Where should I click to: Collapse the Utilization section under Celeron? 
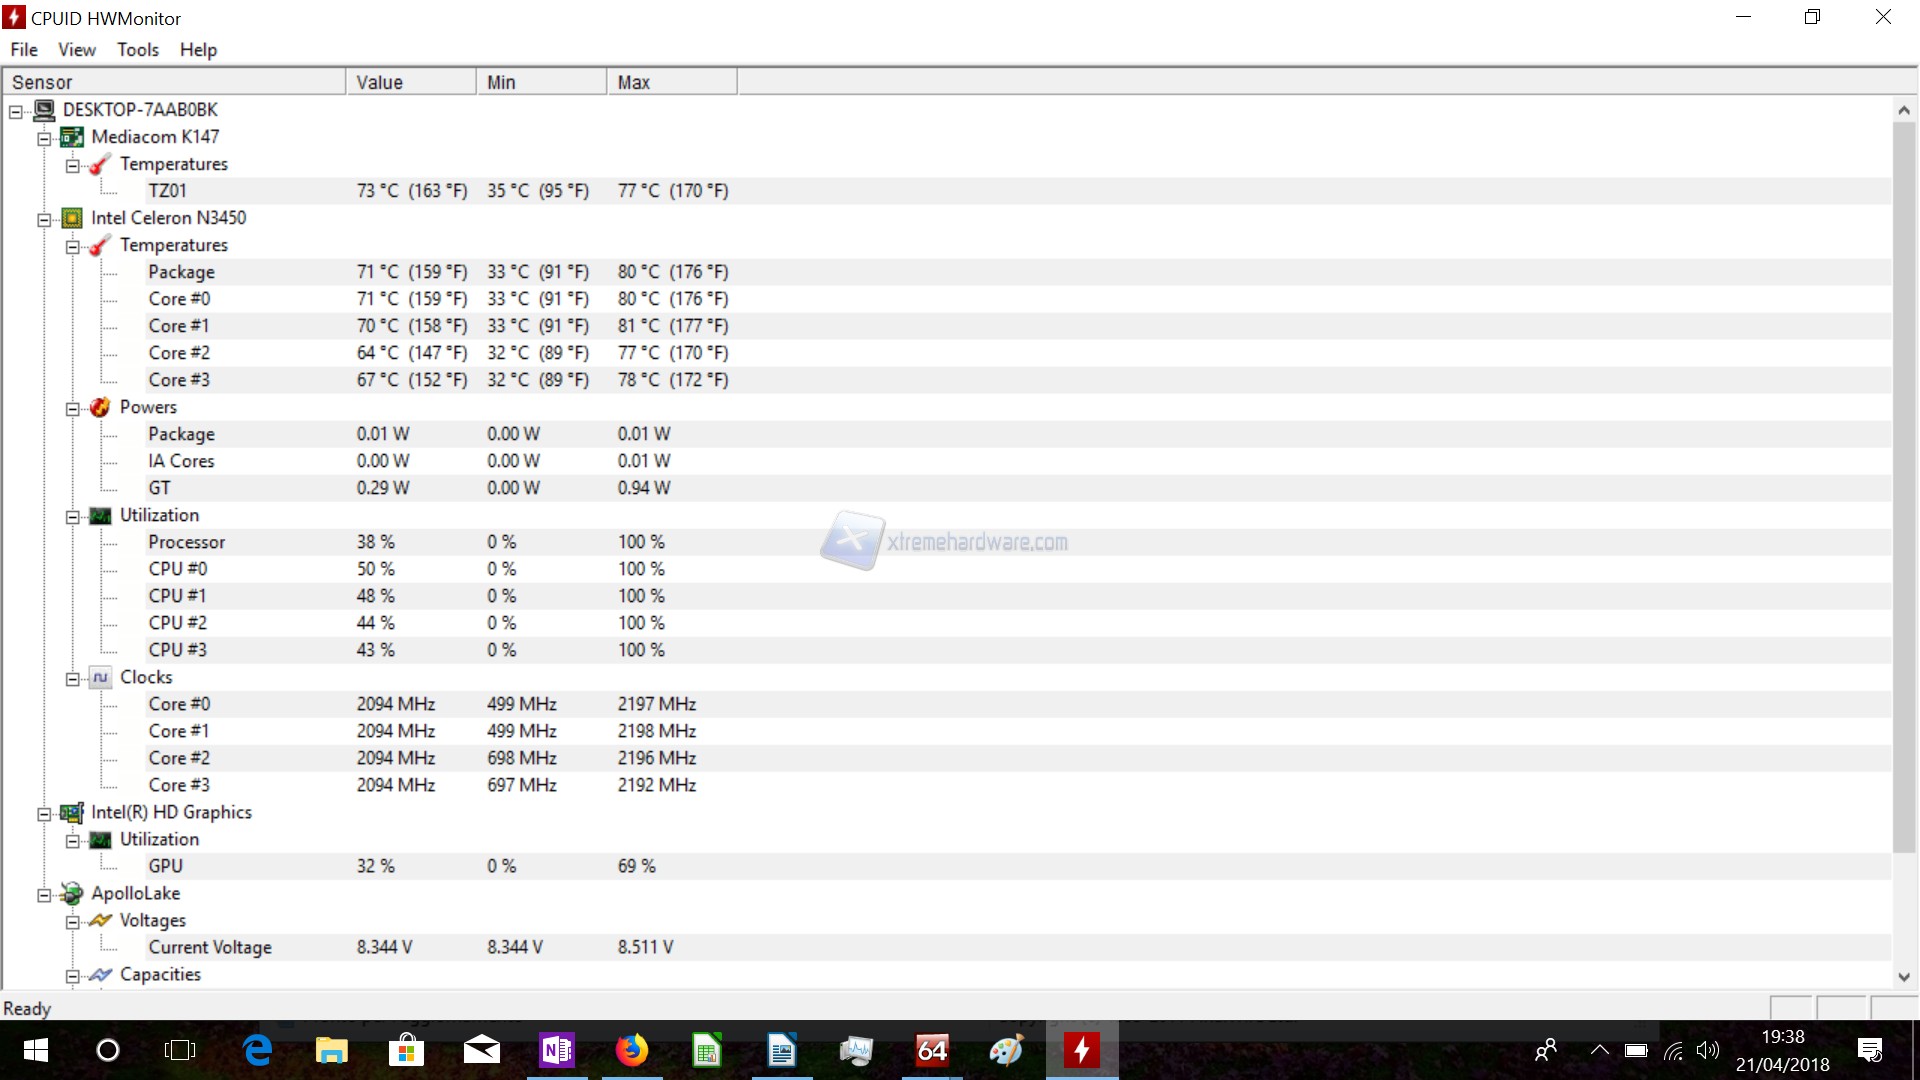[x=72, y=517]
